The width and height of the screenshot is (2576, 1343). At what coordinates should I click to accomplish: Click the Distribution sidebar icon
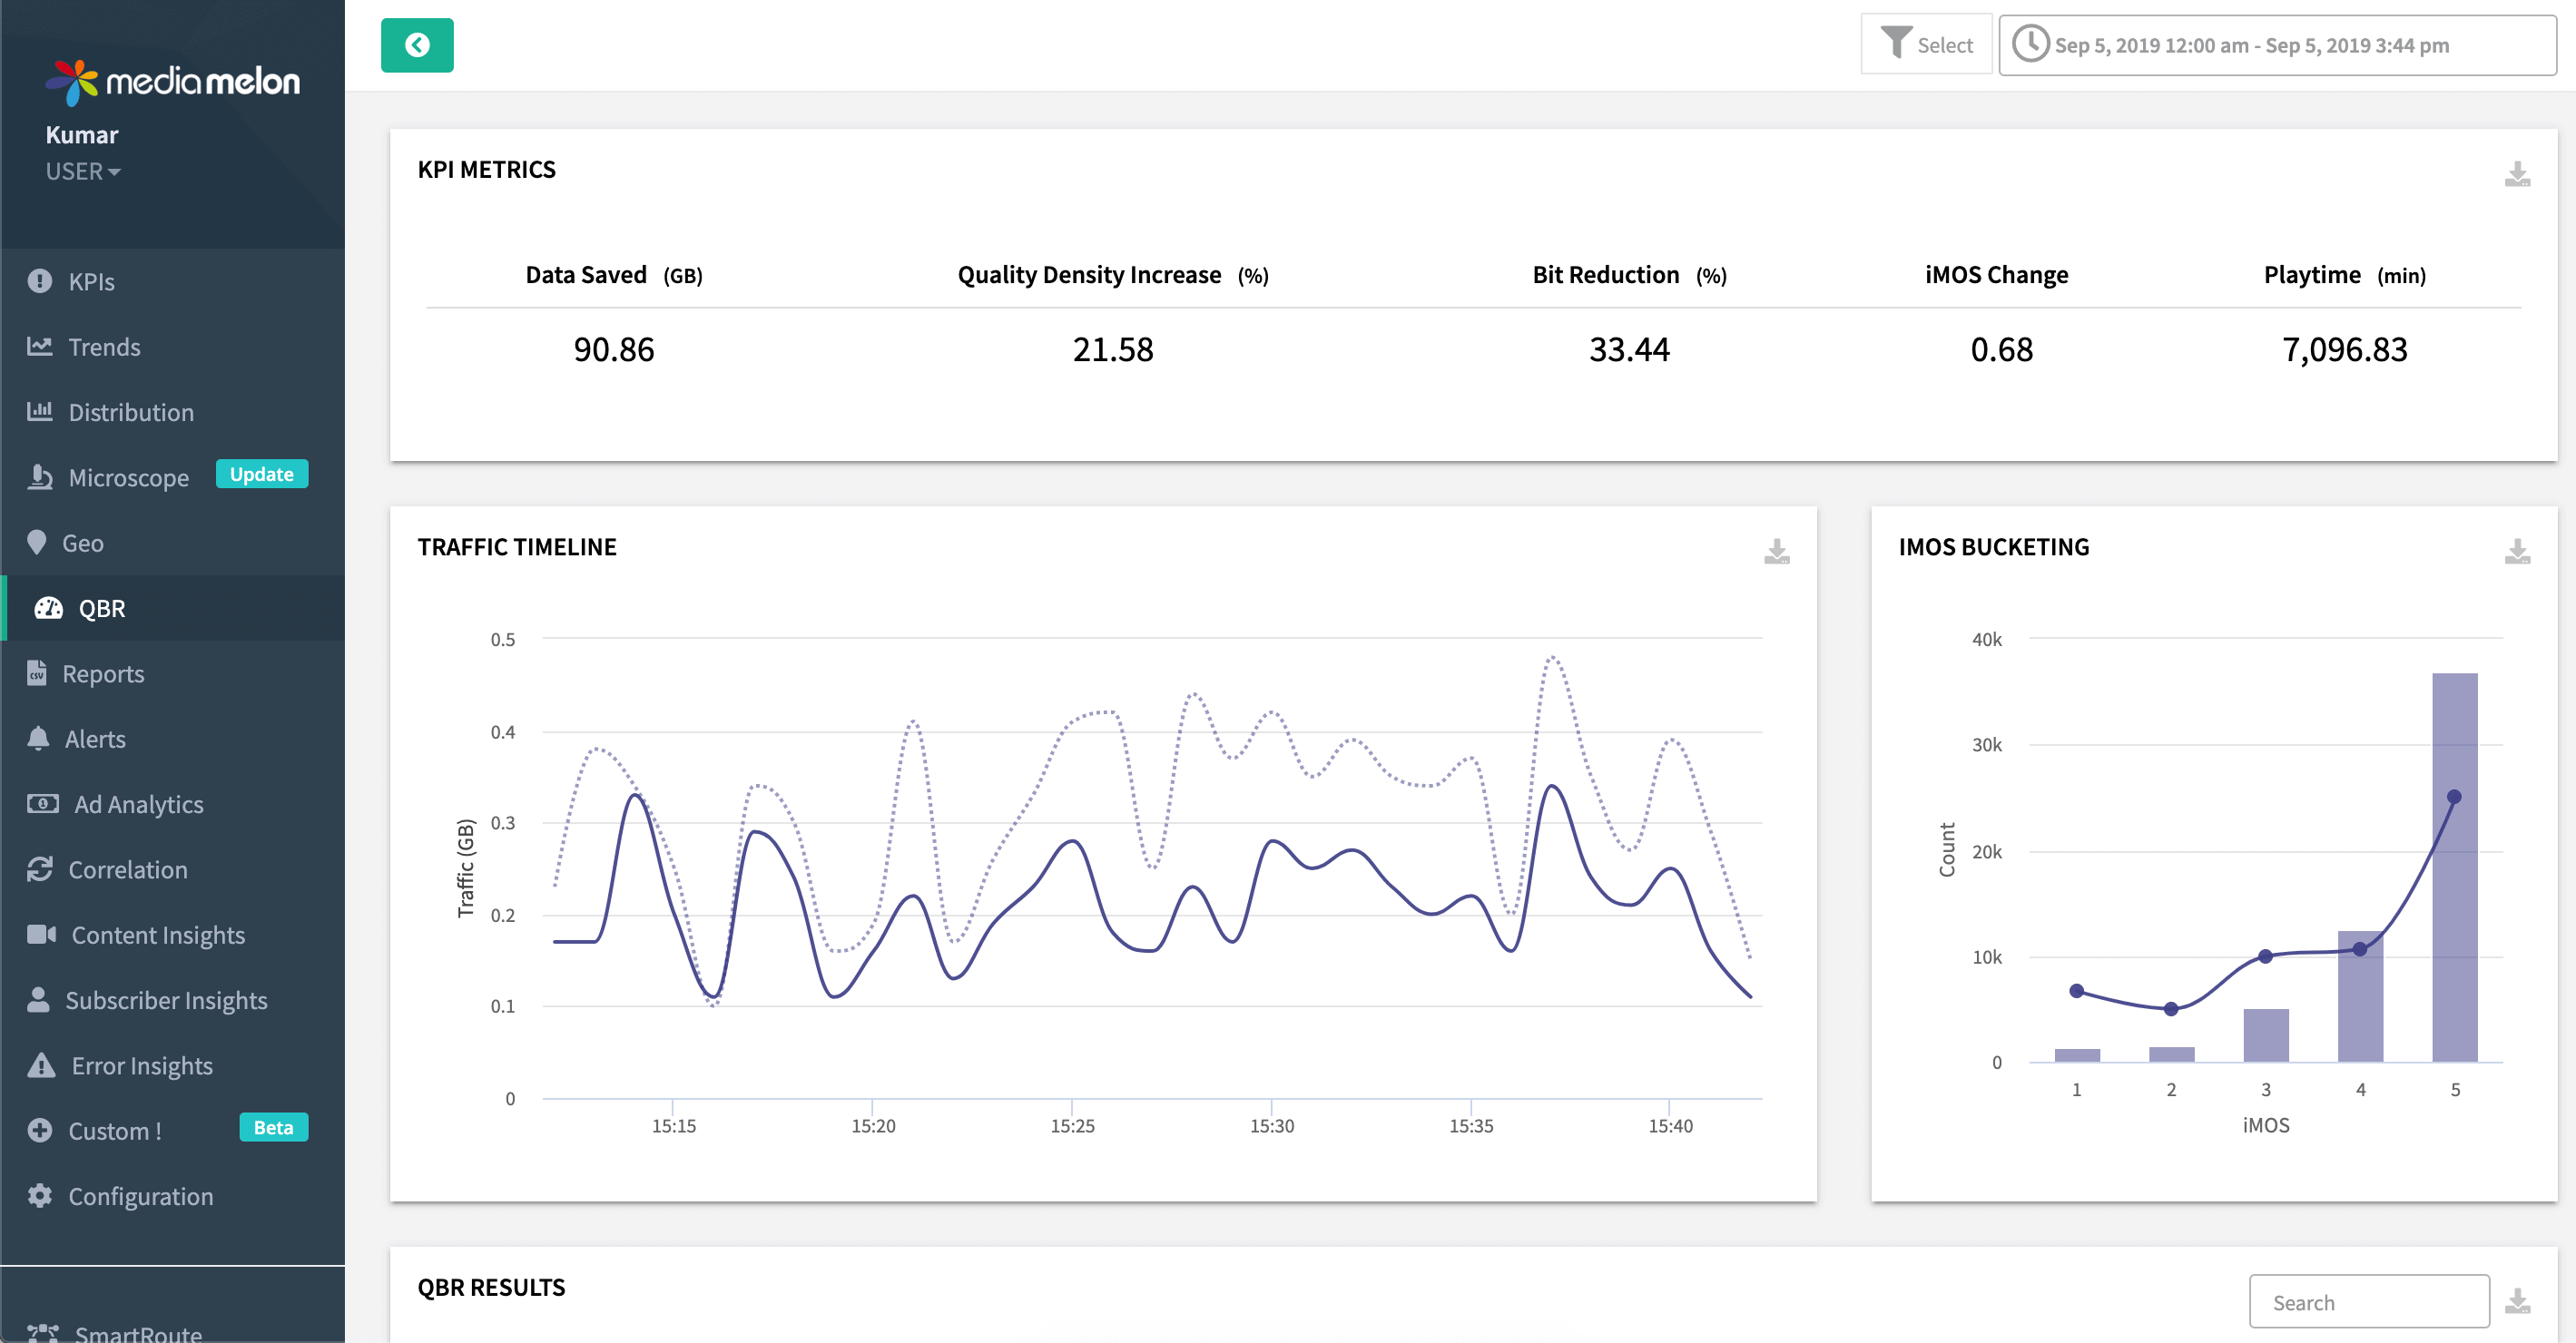41,411
